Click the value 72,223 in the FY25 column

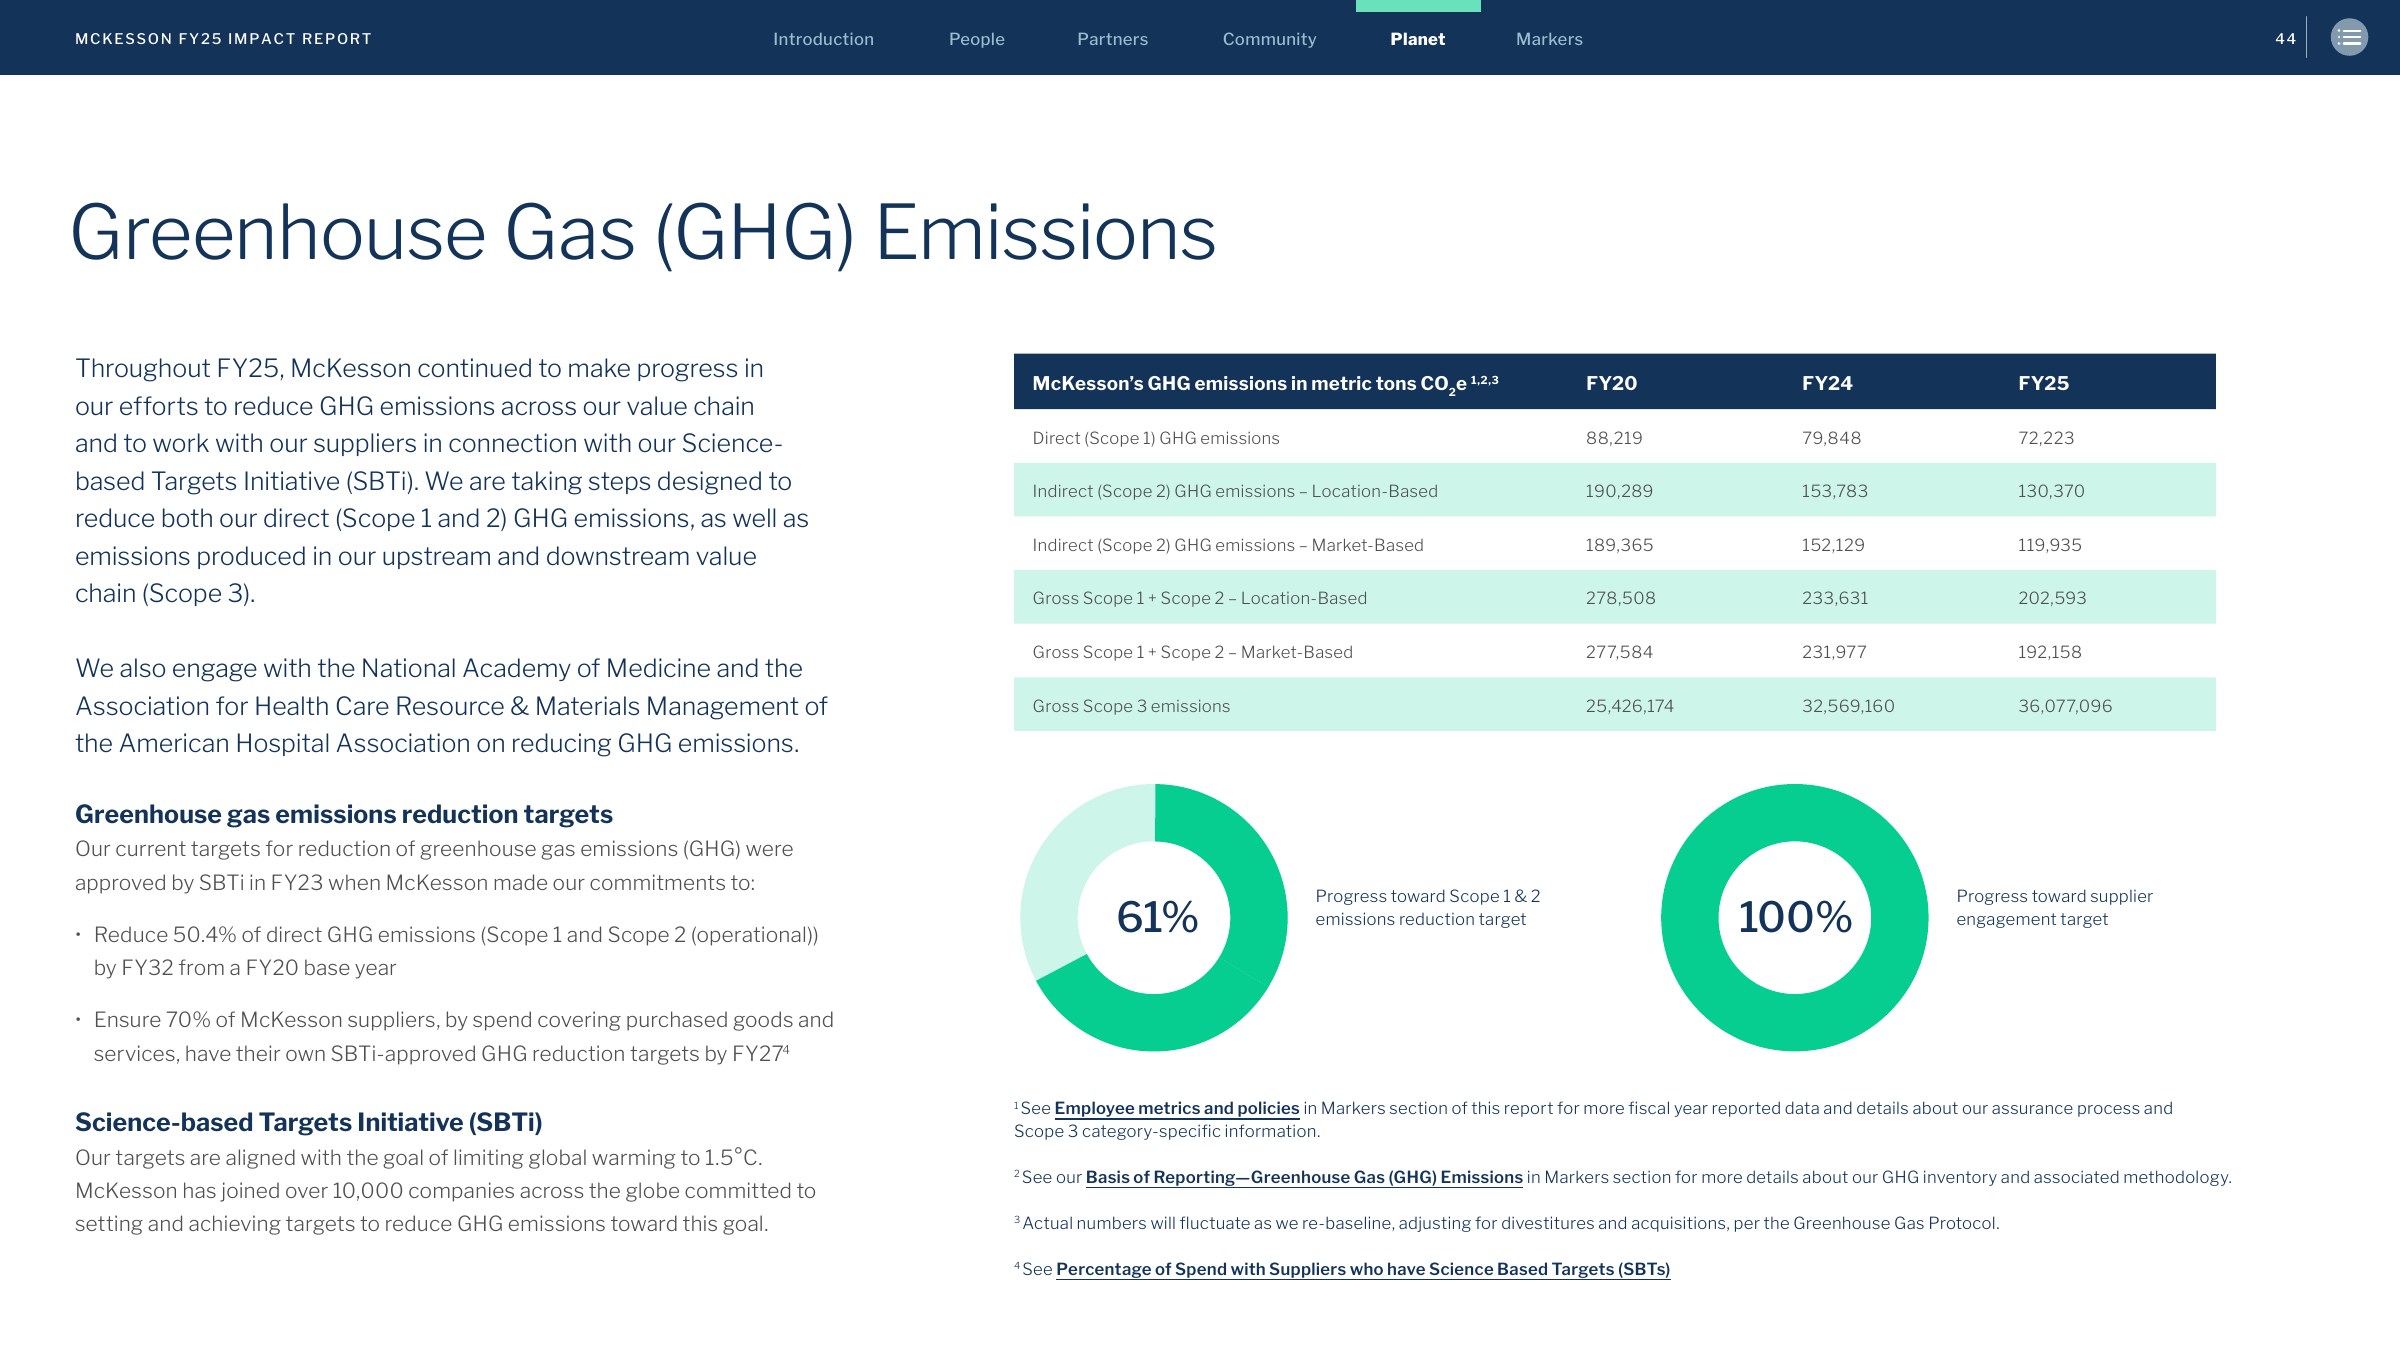click(x=2046, y=438)
